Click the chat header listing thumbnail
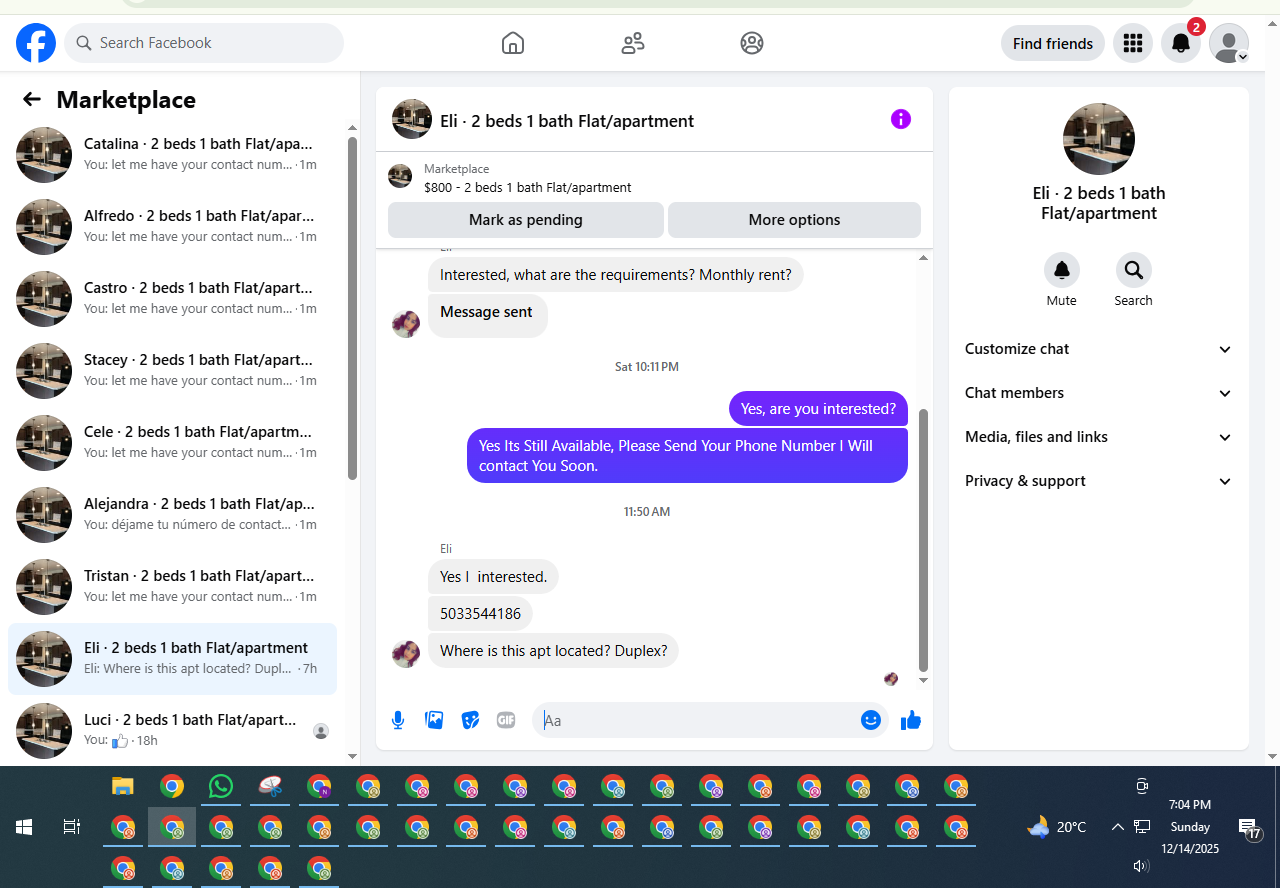 [412, 119]
